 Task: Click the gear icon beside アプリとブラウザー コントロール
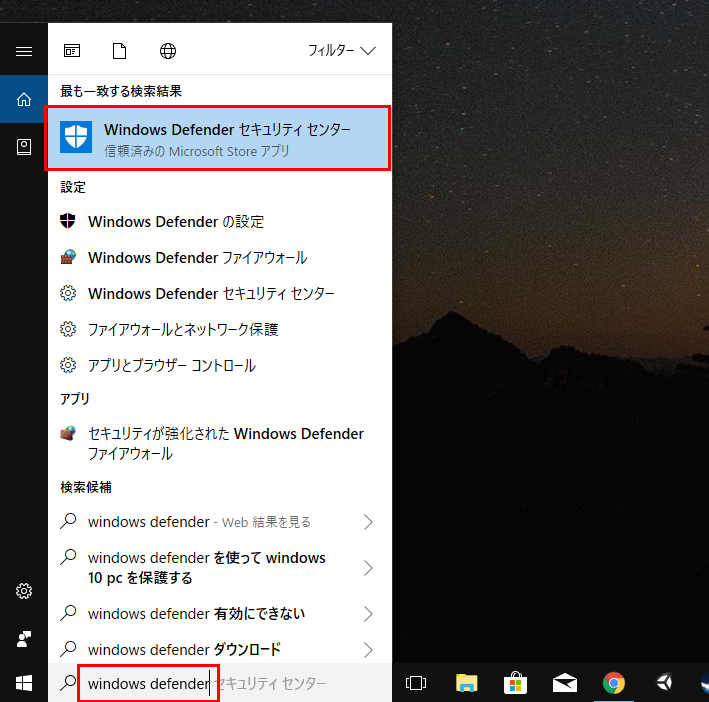pyautogui.click(x=68, y=364)
